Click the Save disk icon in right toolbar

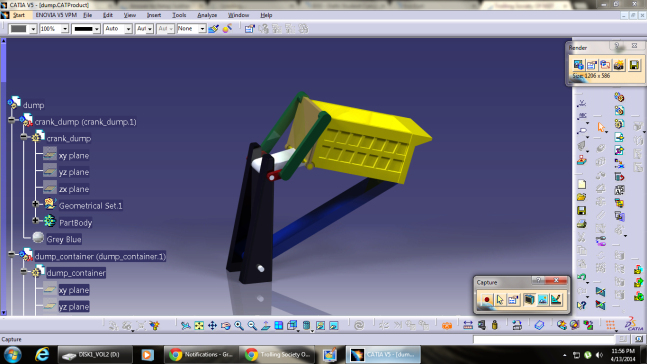581,211
